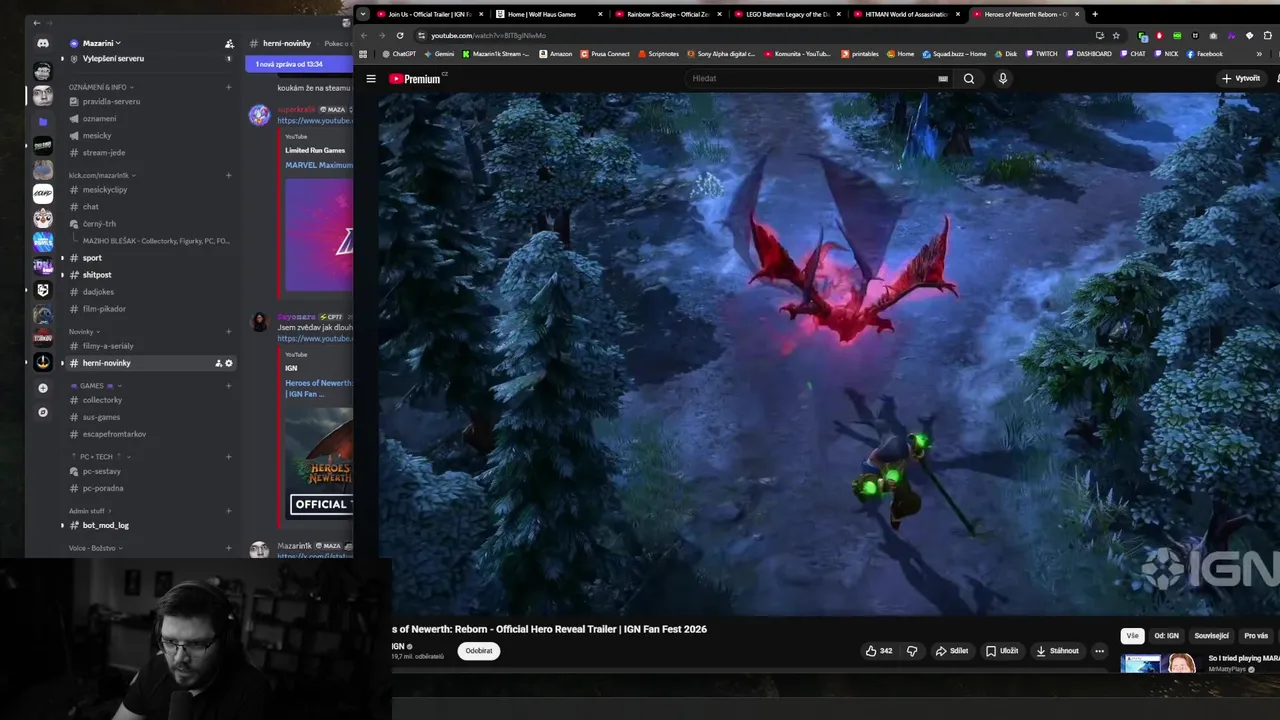Switch to HITMAN World of Assassination tab
This screenshot has width=1280, height=720.
pyautogui.click(x=905, y=14)
